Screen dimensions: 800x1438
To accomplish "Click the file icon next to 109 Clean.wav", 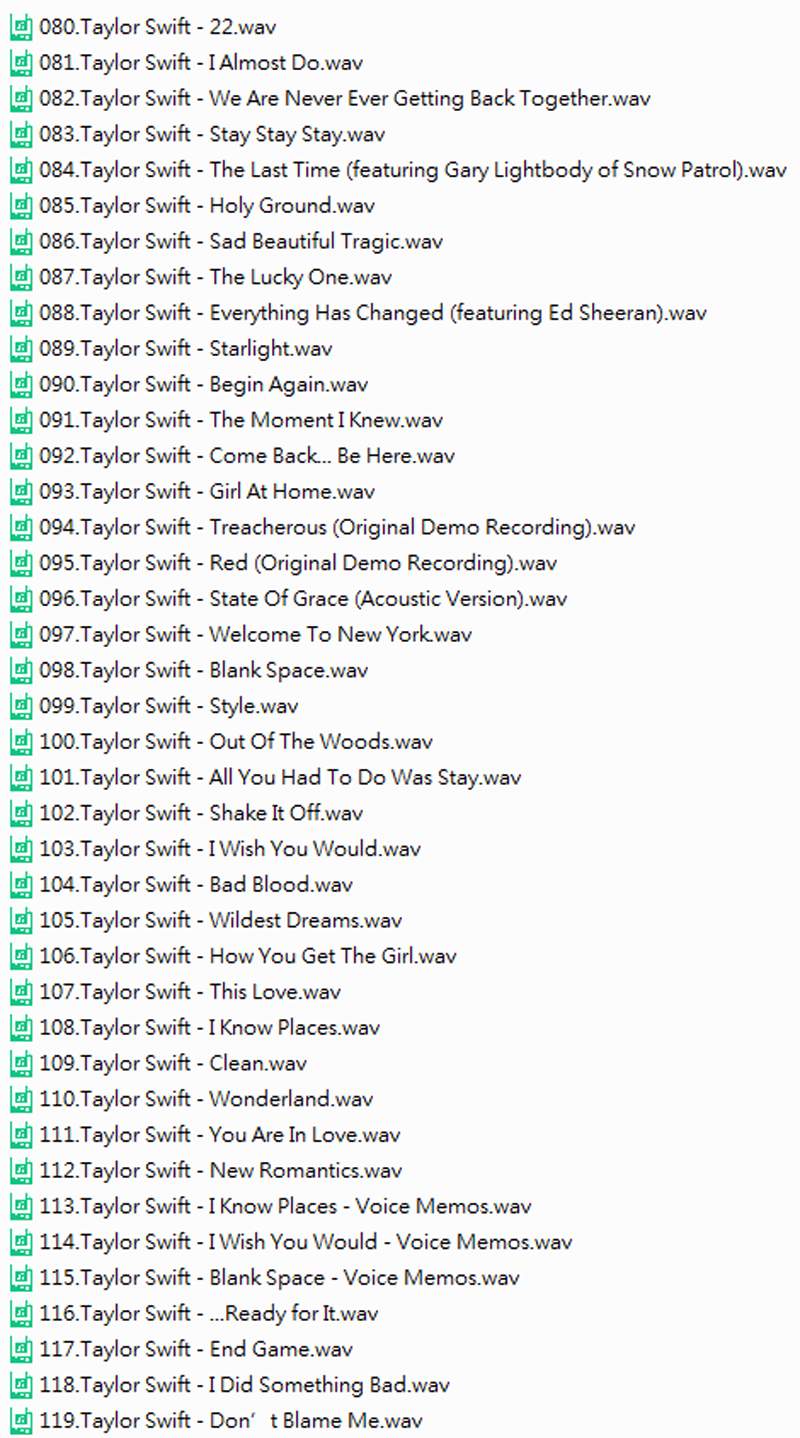I will point(20,1064).
